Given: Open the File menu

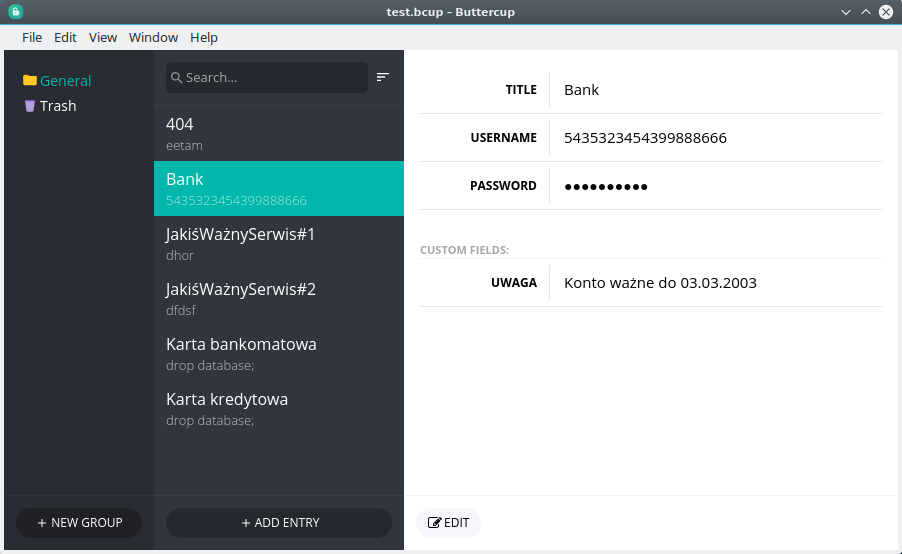Looking at the screenshot, I should (x=32, y=37).
